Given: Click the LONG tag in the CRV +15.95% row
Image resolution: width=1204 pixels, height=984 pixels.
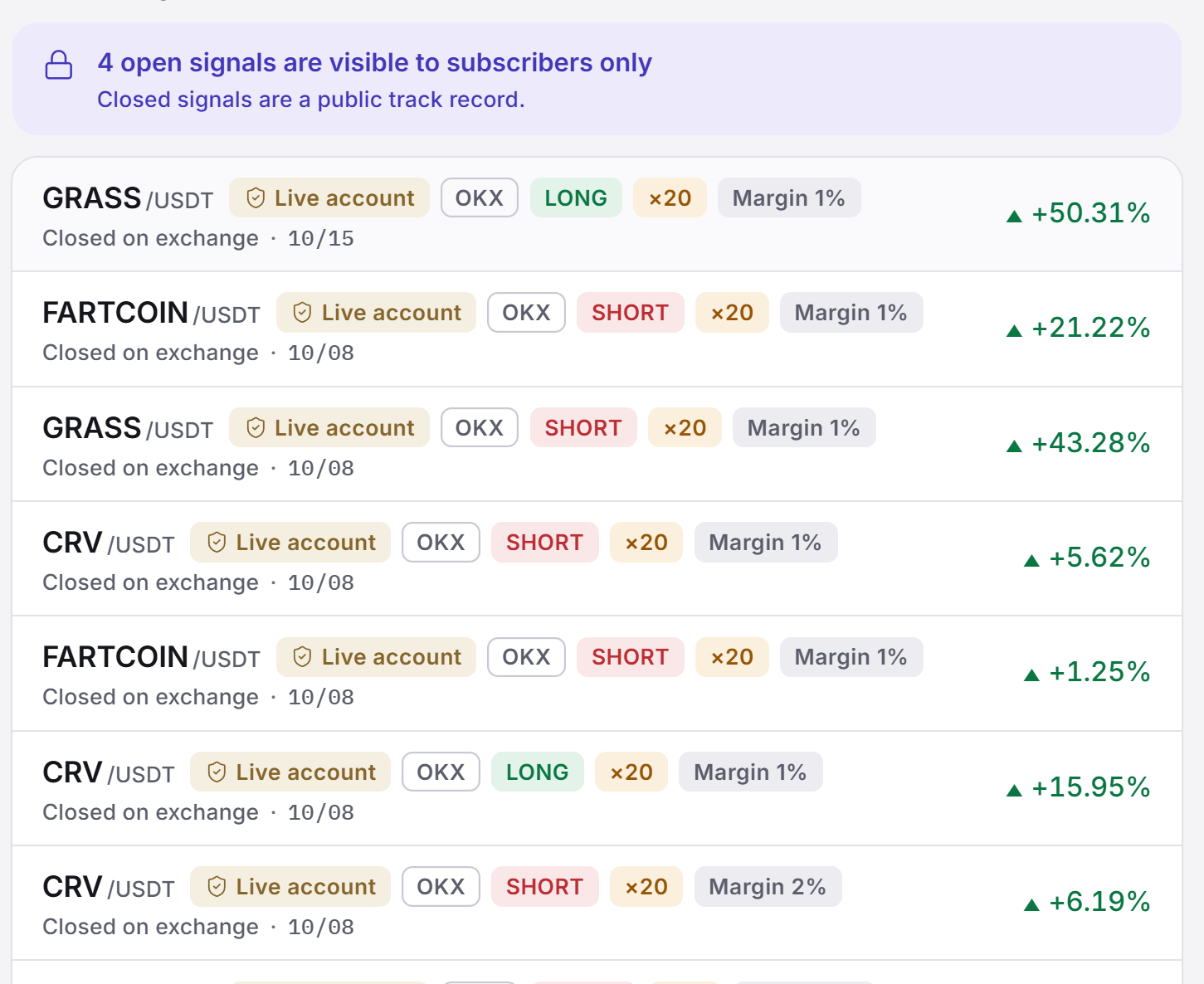Looking at the screenshot, I should tap(537, 772).
